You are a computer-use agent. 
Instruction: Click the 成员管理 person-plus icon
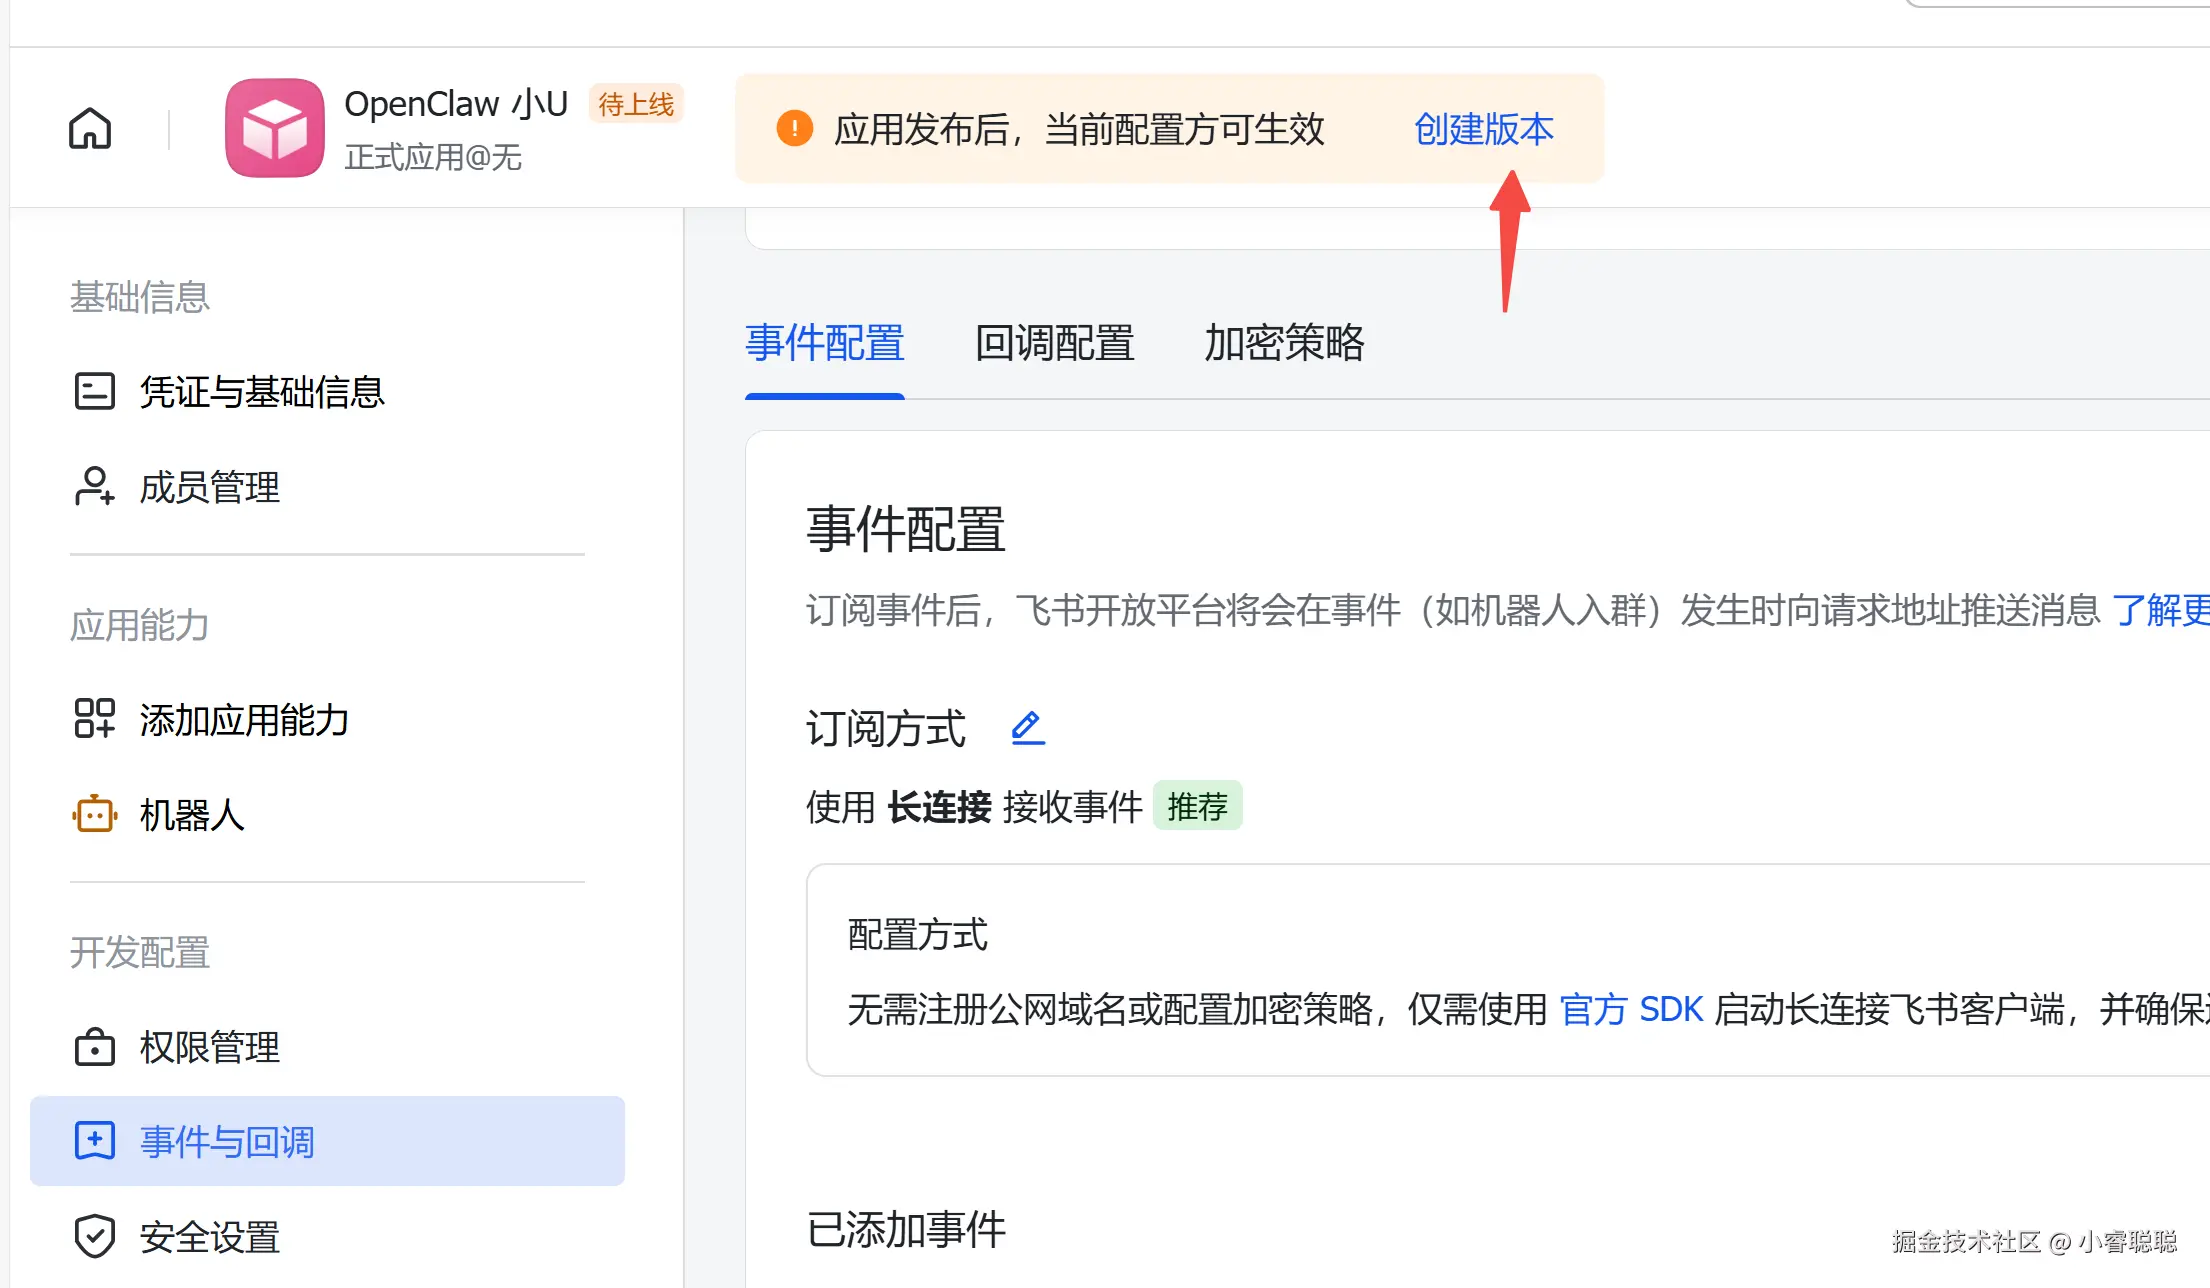(x=95, y=487)
